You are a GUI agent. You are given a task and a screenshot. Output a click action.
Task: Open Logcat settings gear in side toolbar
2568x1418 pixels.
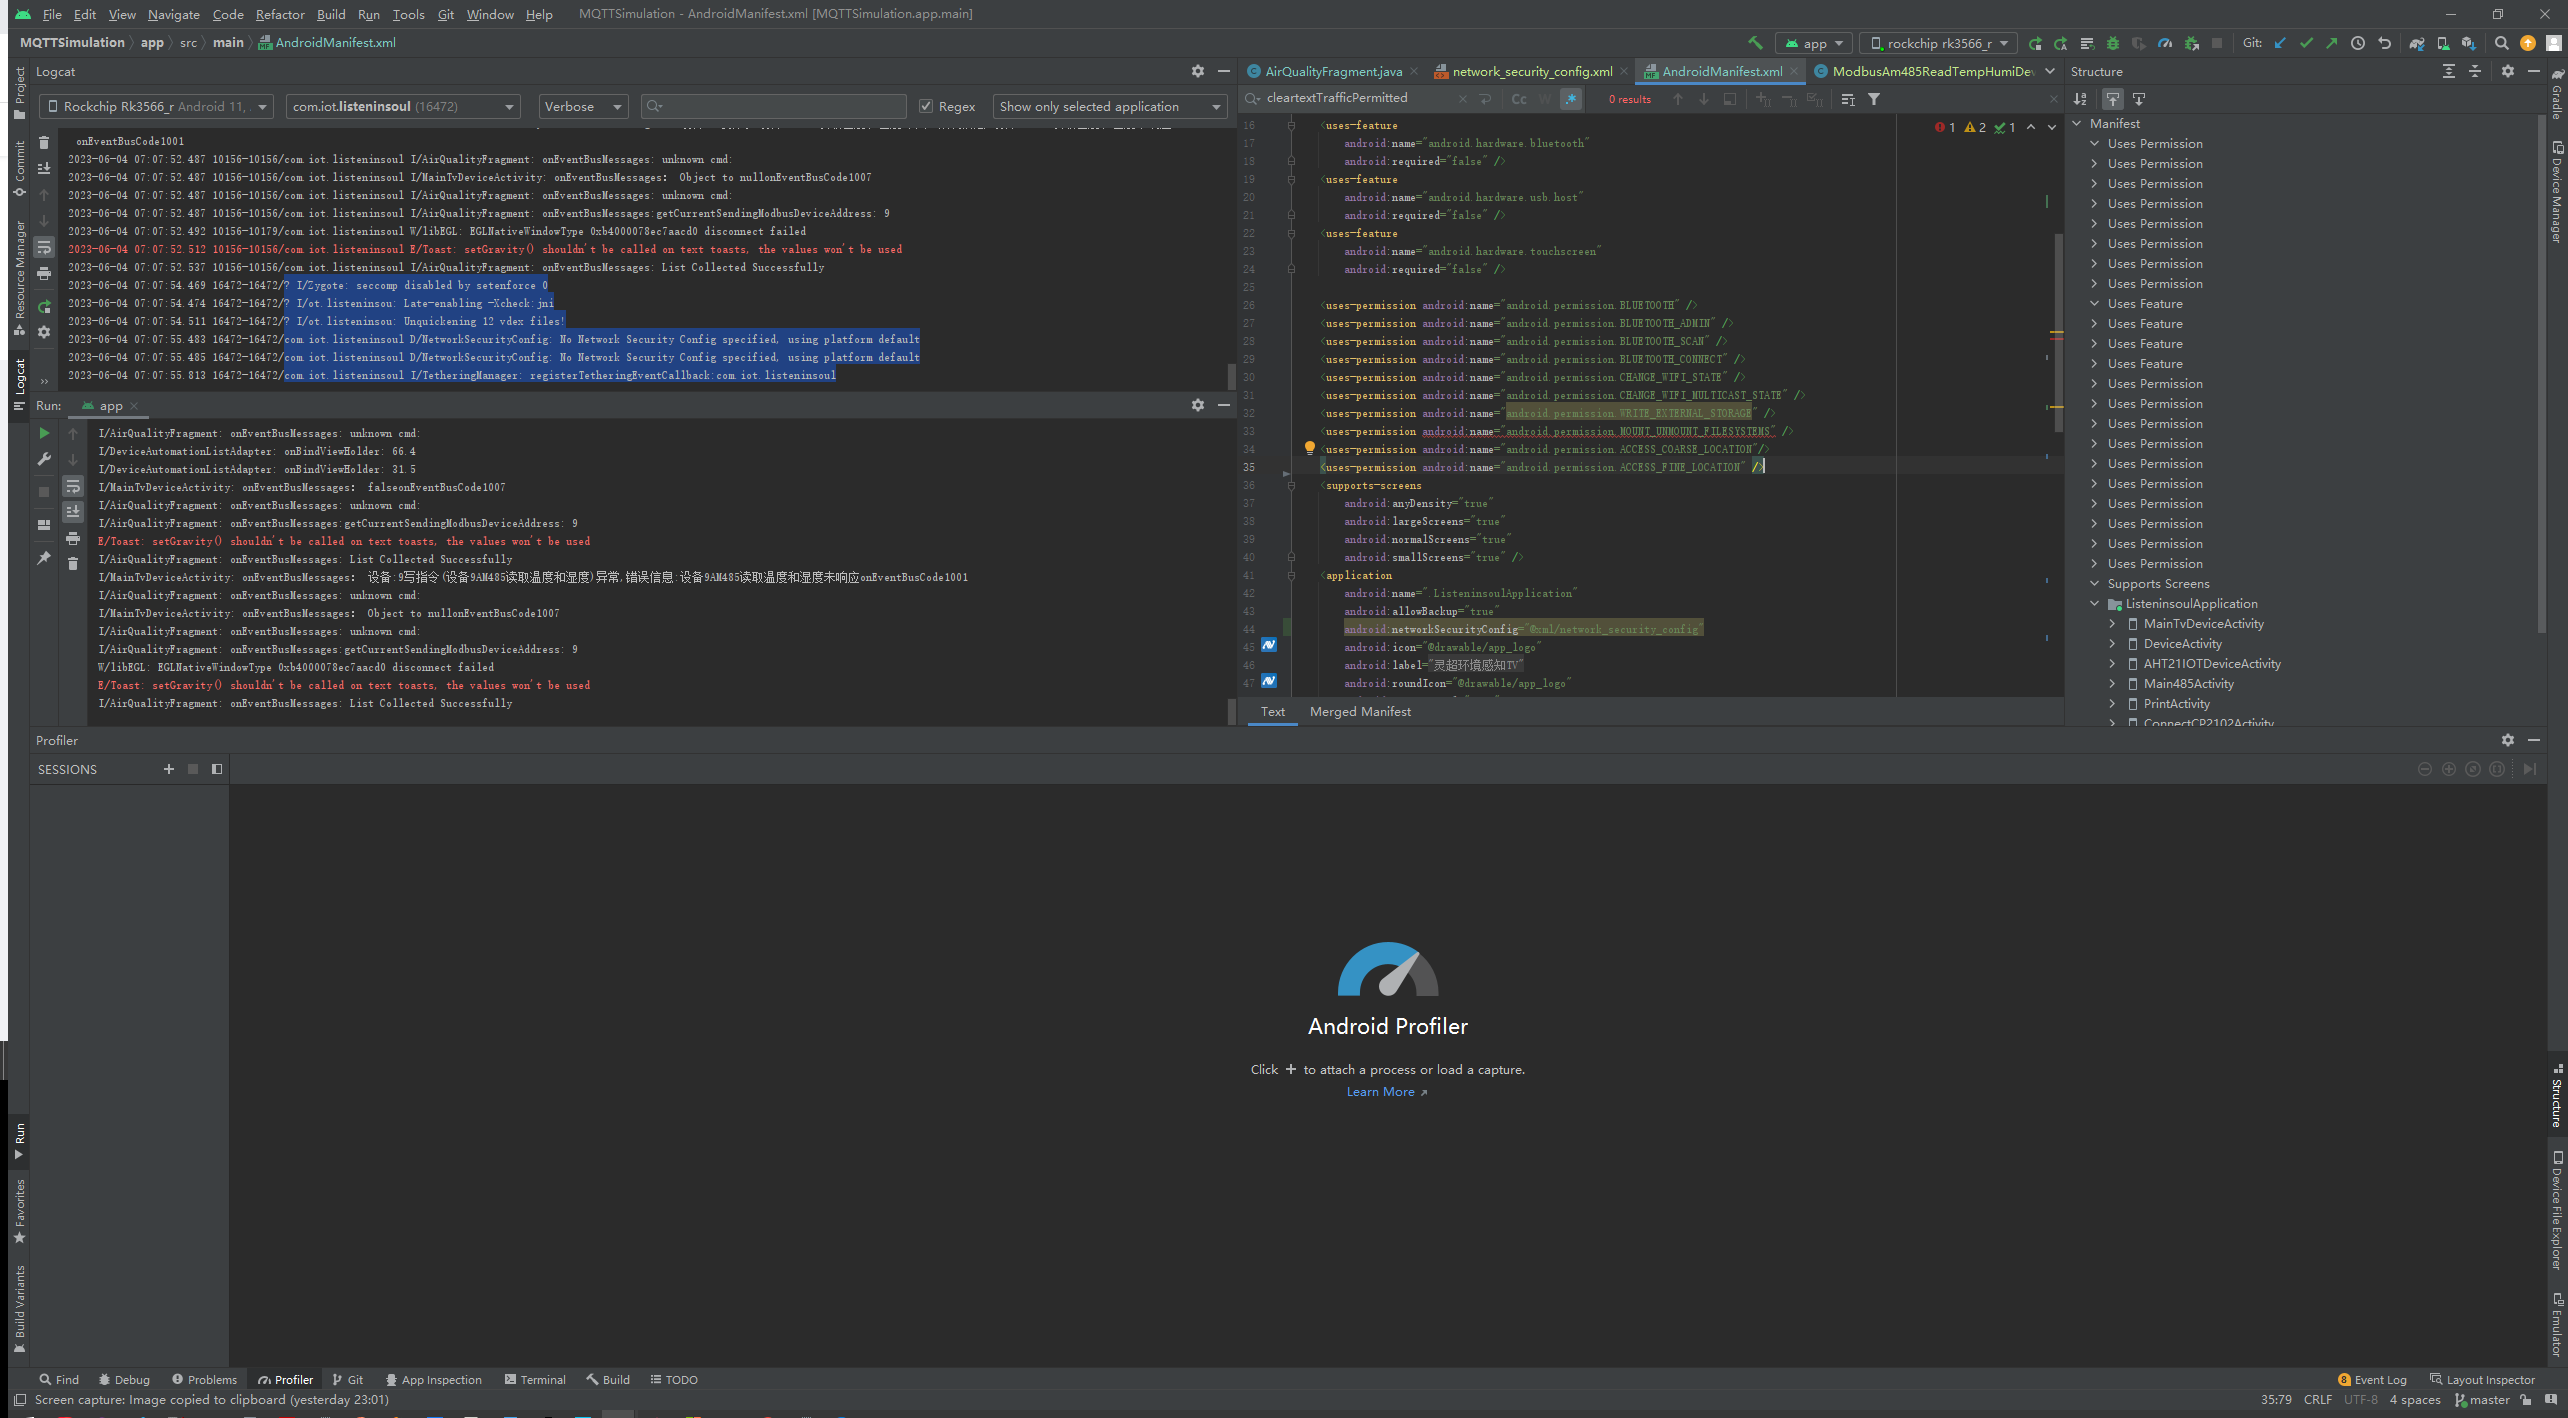(x=44, y=332)
